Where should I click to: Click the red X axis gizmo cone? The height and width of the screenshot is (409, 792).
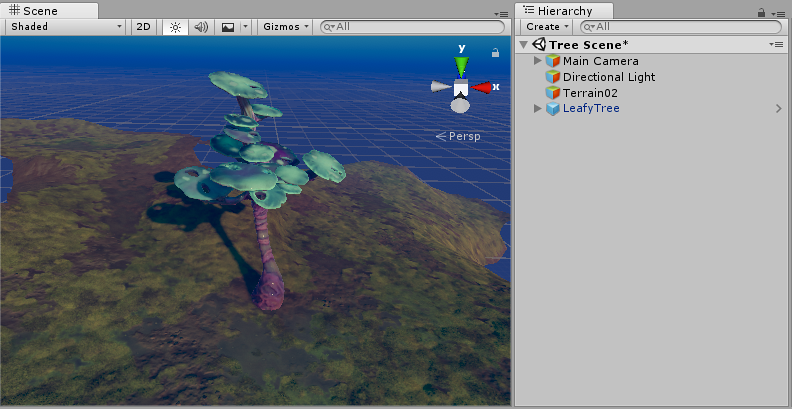[x=483, y=88]
